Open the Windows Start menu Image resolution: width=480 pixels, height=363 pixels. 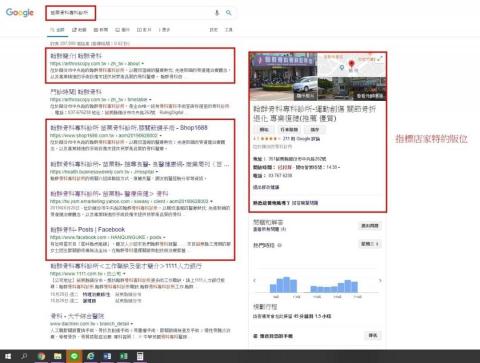[8, 356]
